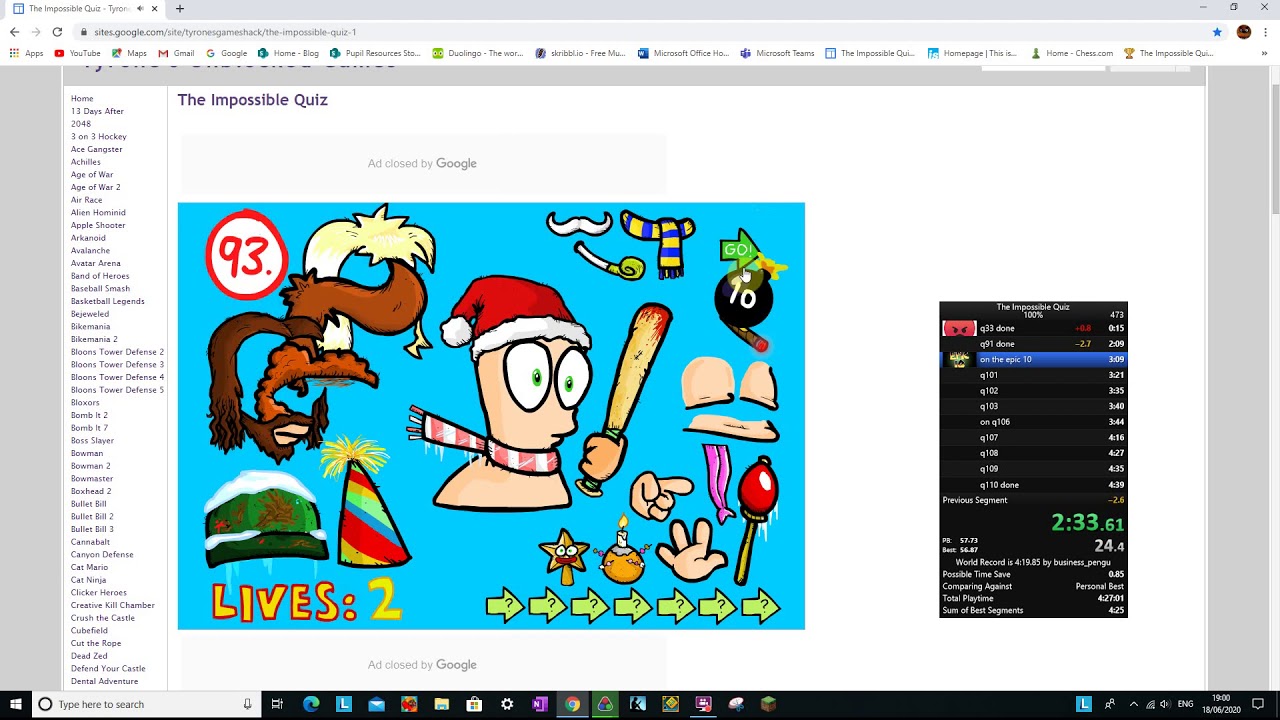This screenshot has width=1280, height=720.
Task: Open the Age of War 2 link
Action: coord(95,187)
